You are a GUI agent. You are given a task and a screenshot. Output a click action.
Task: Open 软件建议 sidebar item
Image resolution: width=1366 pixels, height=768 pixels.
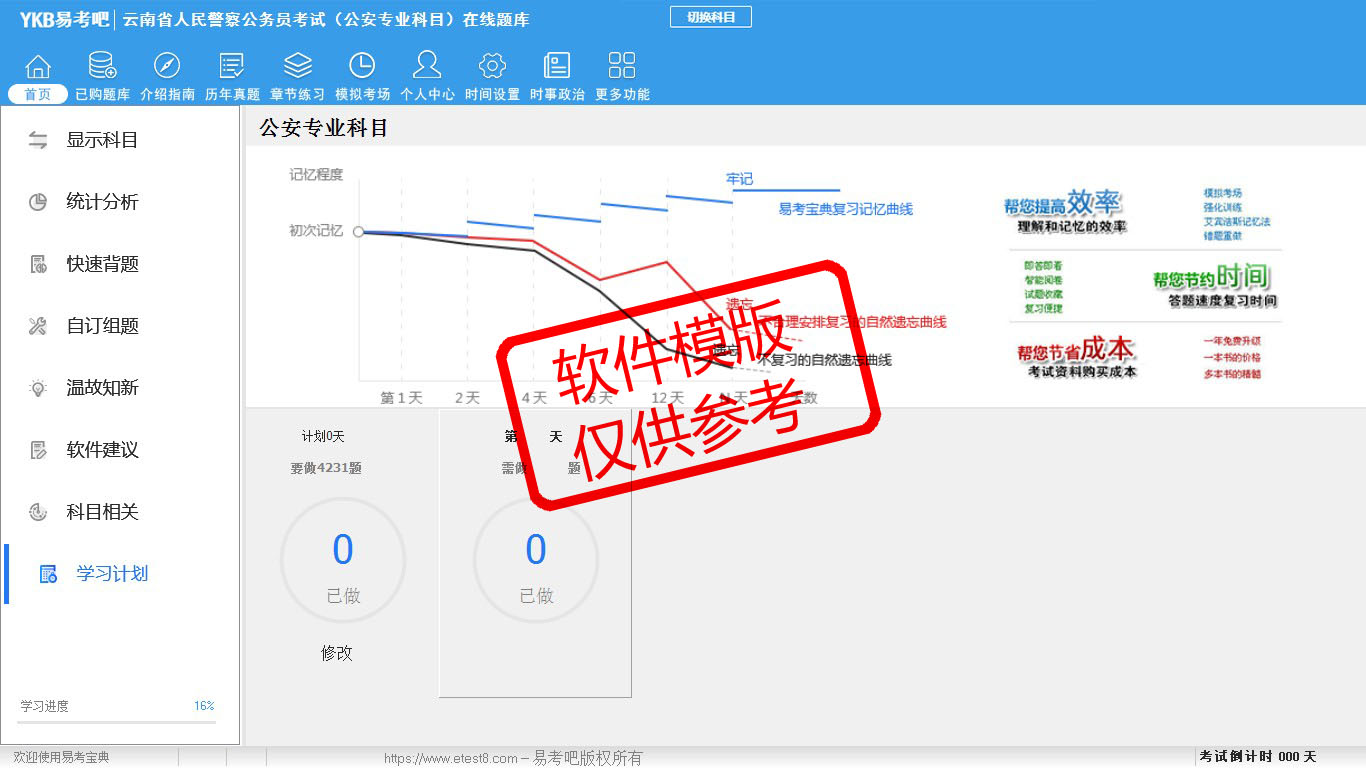coord(102,450)
